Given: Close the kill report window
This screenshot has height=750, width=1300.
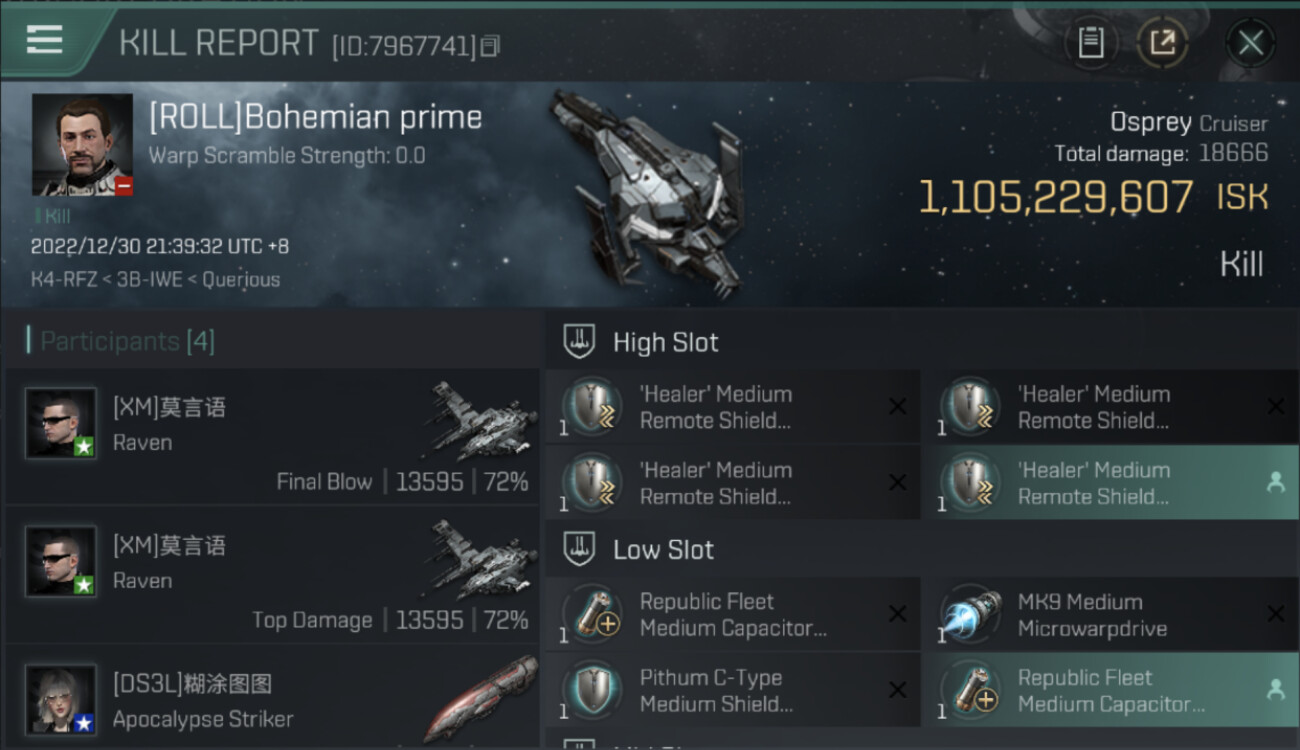Looking at the screenshot, I should (1250, 43).
